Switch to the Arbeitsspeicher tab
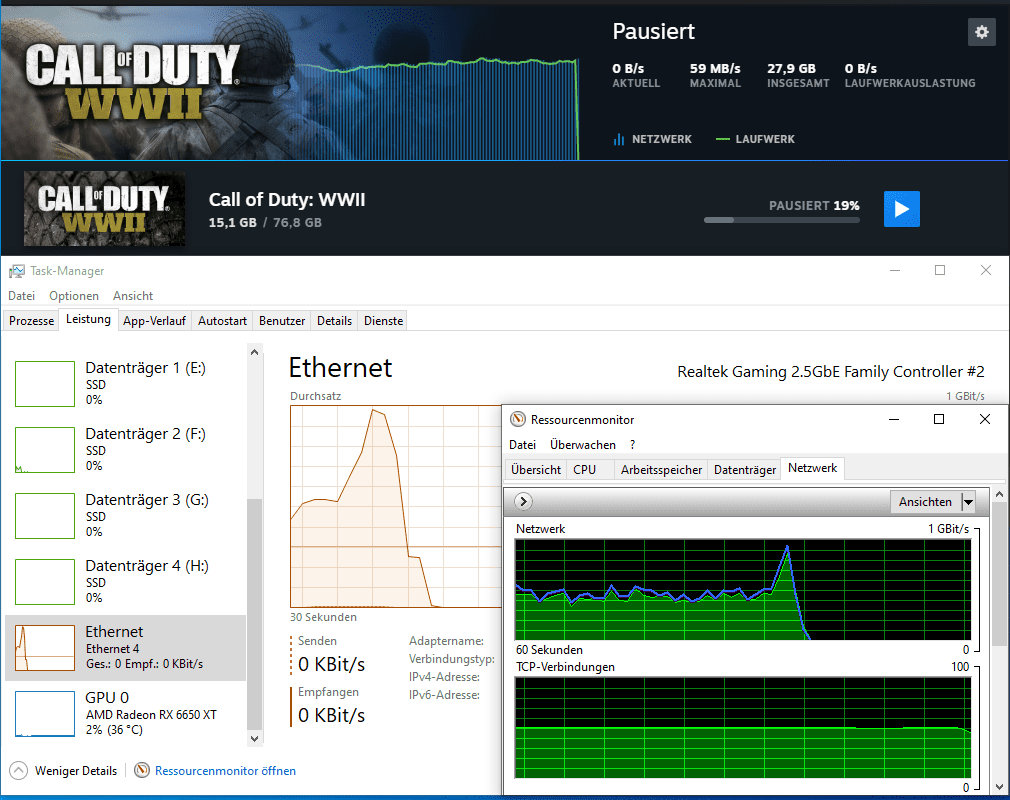 click(x=661, y=470)
